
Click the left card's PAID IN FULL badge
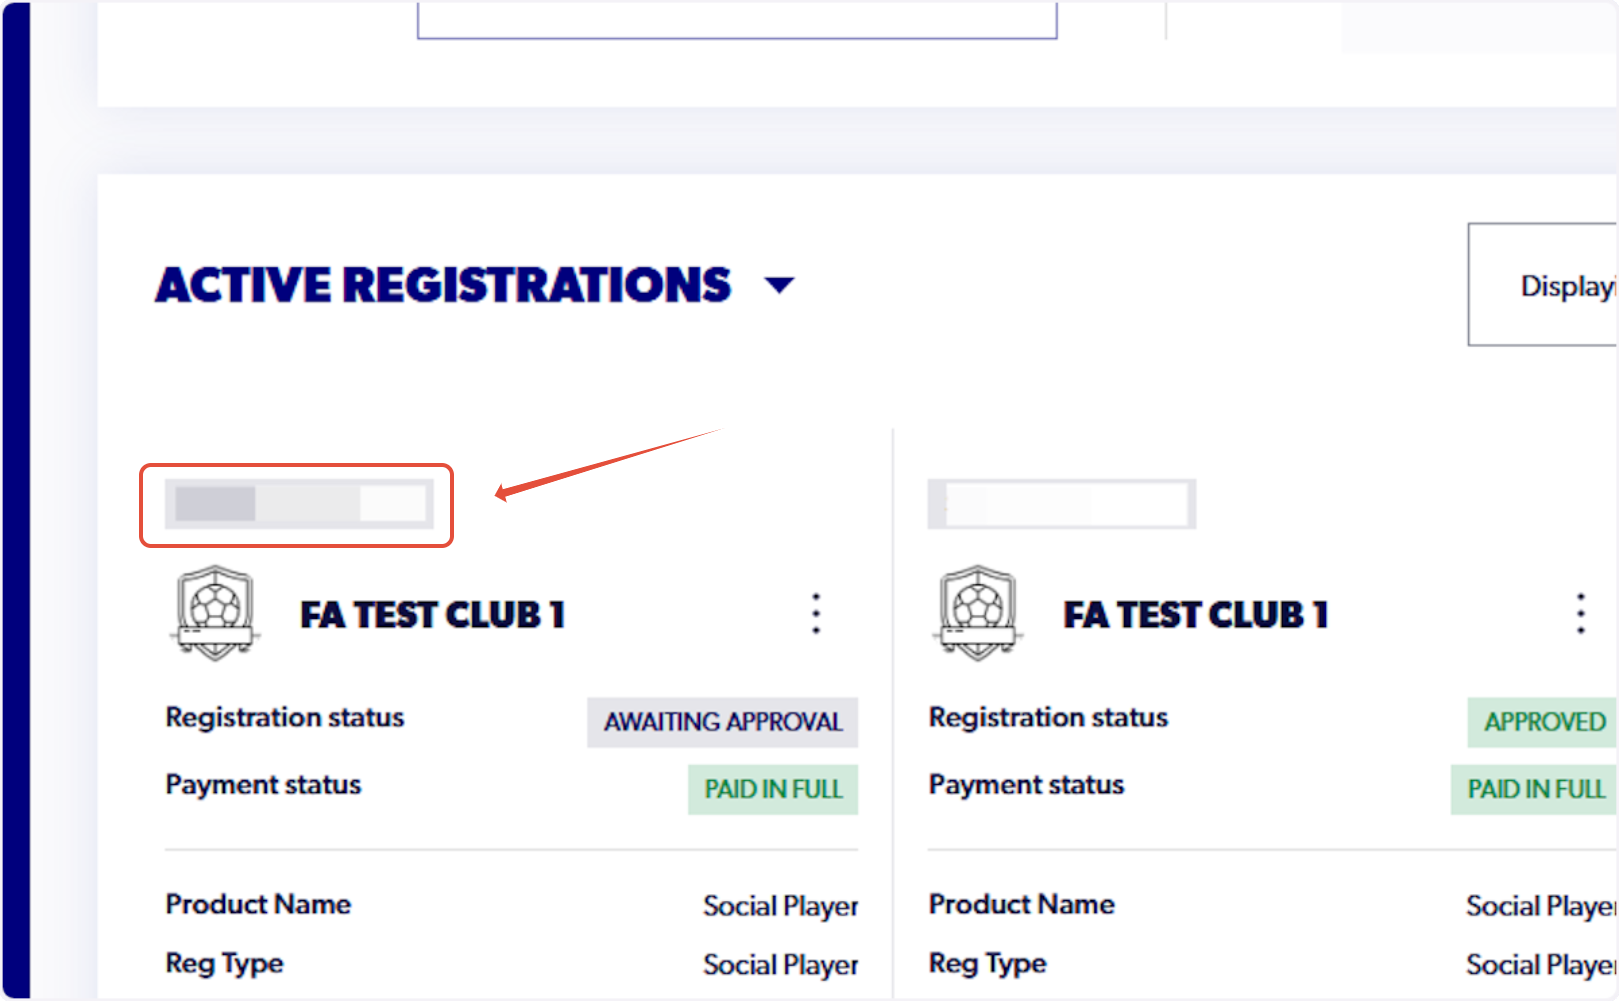click(x=772, y=789)
